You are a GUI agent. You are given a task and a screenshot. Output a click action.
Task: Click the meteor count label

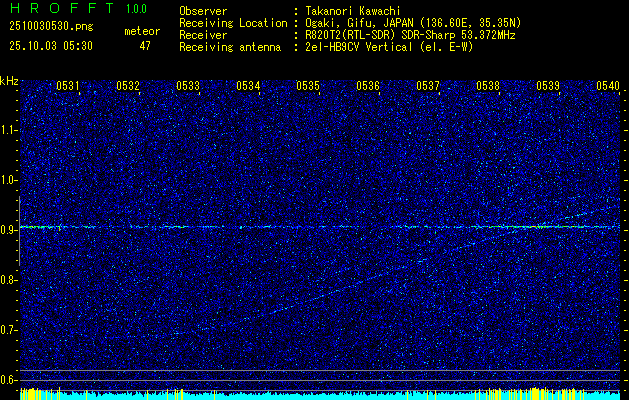142,31
